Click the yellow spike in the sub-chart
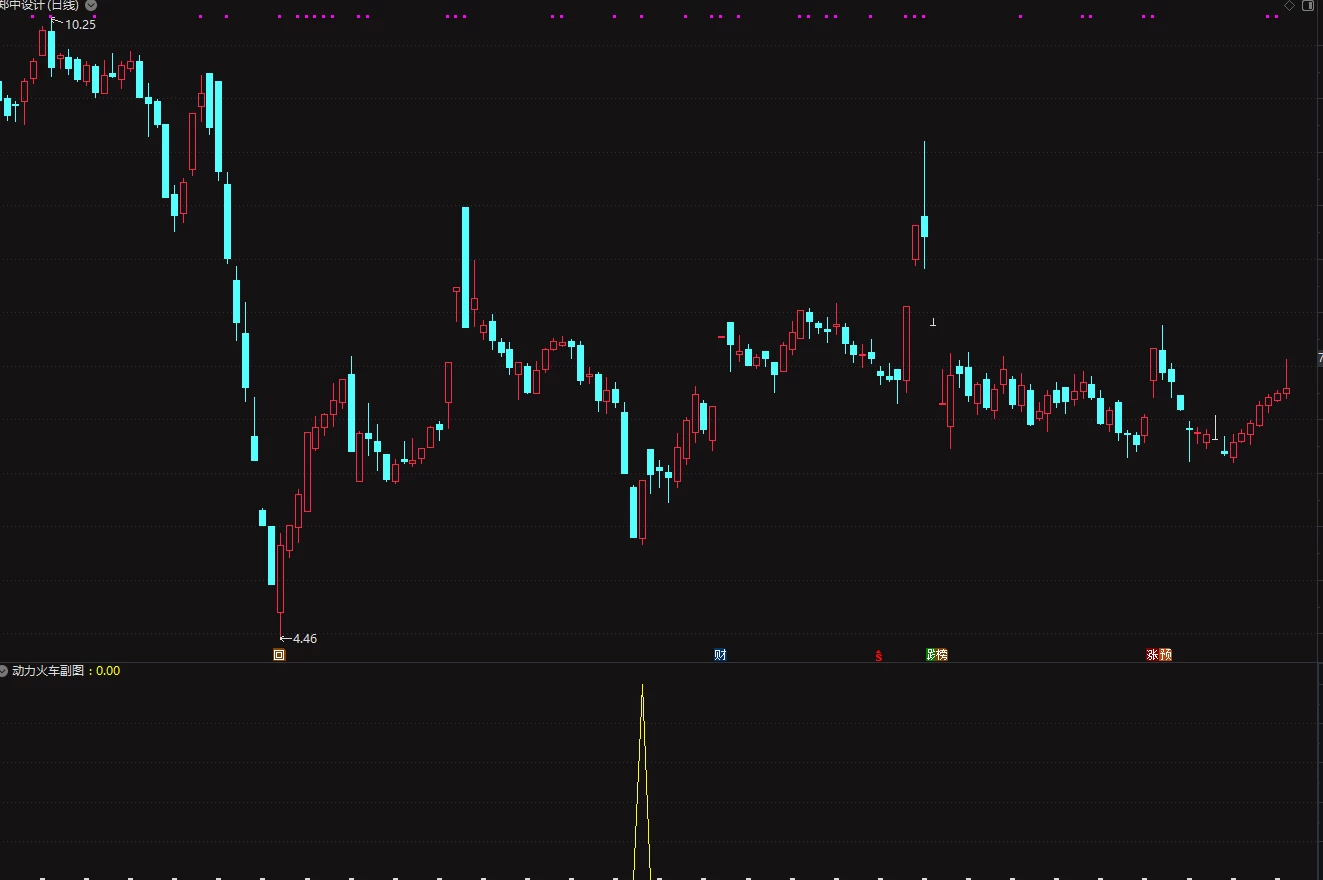1323x880 pixels. 642,780
